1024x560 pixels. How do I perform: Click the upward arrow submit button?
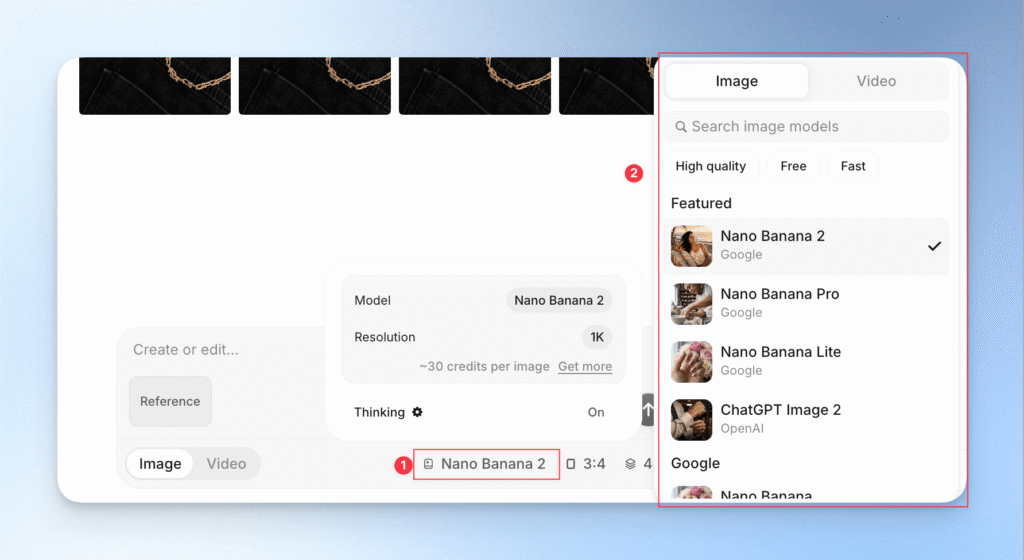click(x=648, y=410)
